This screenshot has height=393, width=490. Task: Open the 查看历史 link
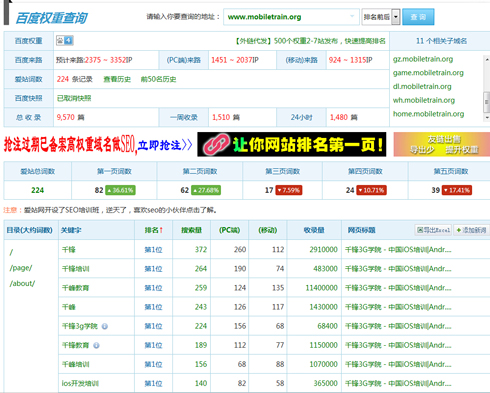[x=117, y=79]
